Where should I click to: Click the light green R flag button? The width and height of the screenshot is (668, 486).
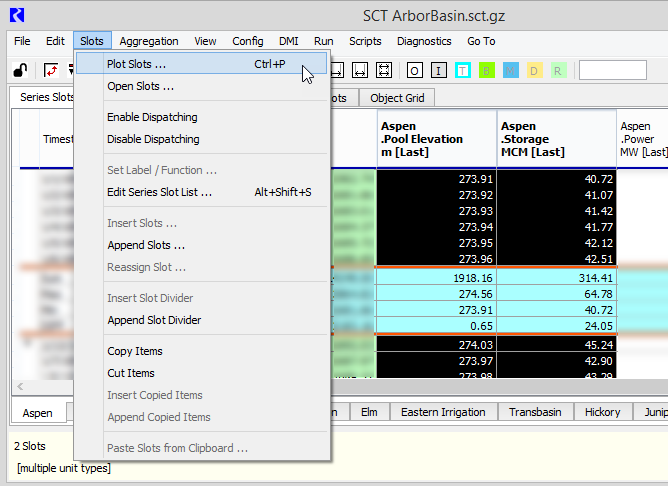[558, 70]
